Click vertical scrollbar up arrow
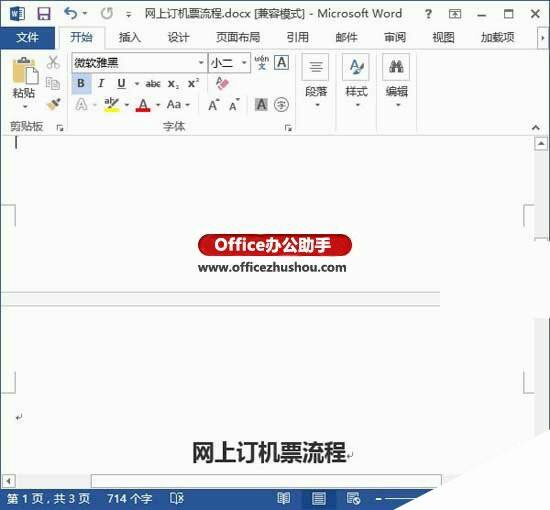Screen dimensions: 550x510 click(x=541, y=143)
